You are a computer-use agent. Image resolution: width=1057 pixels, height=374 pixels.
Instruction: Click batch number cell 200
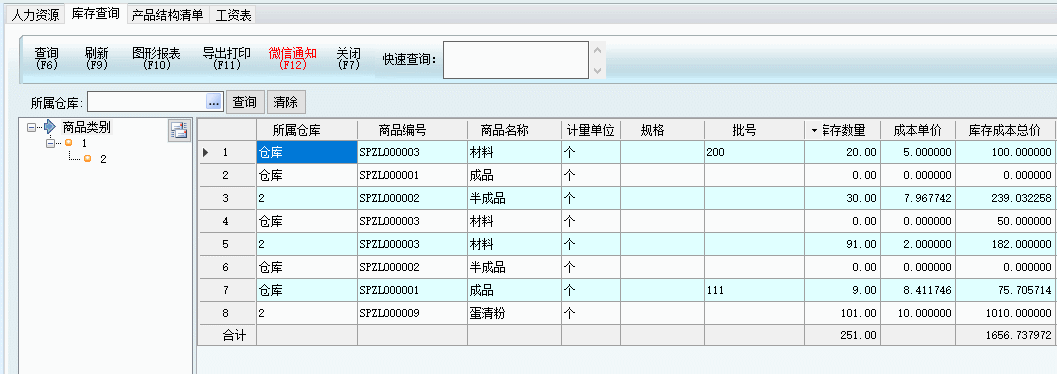click(754, 152)
